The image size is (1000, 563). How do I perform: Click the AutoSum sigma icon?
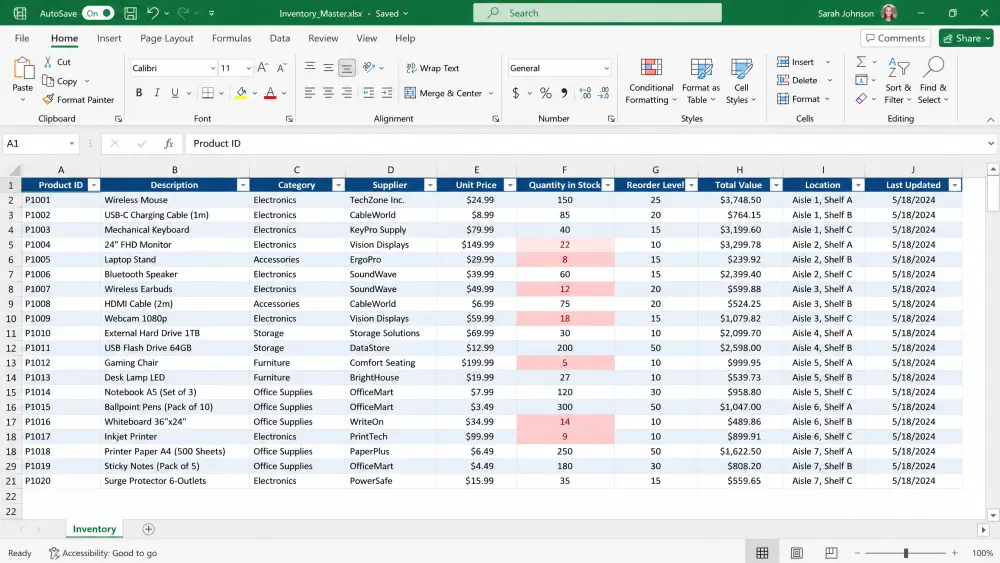[x=861, y=62]
